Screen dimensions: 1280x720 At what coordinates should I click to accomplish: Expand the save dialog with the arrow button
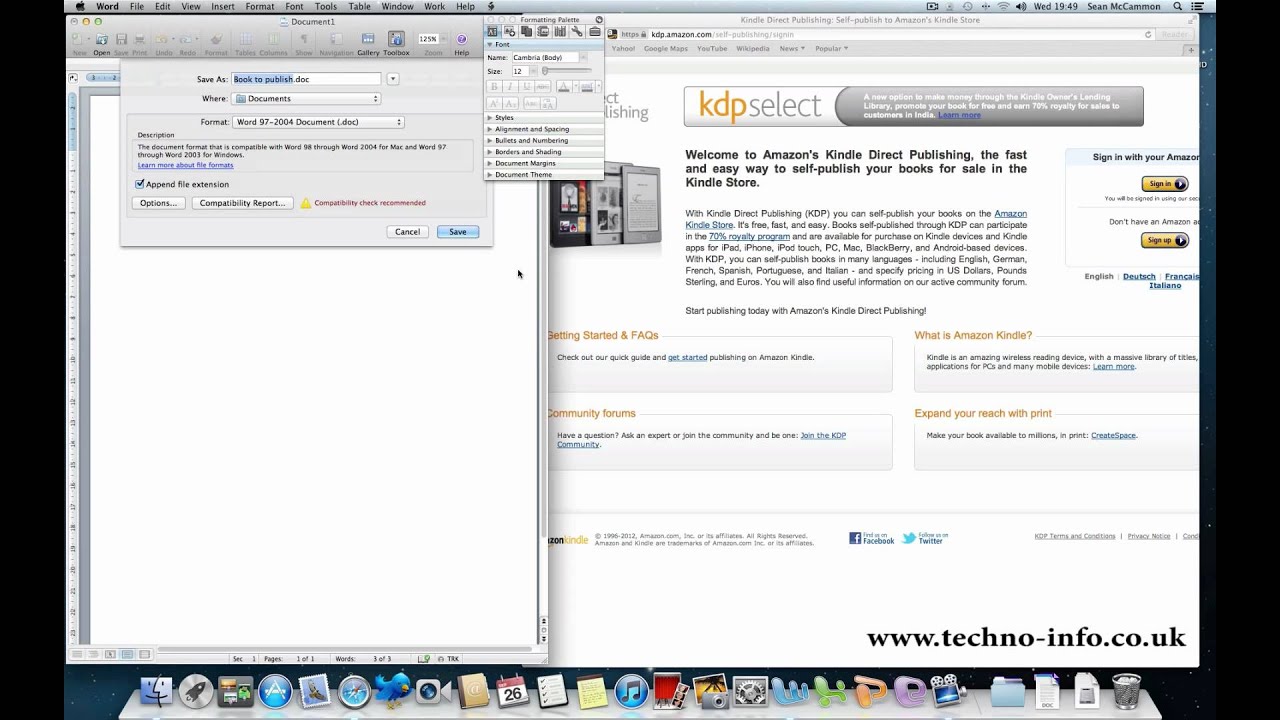click(x=392, y=79)
